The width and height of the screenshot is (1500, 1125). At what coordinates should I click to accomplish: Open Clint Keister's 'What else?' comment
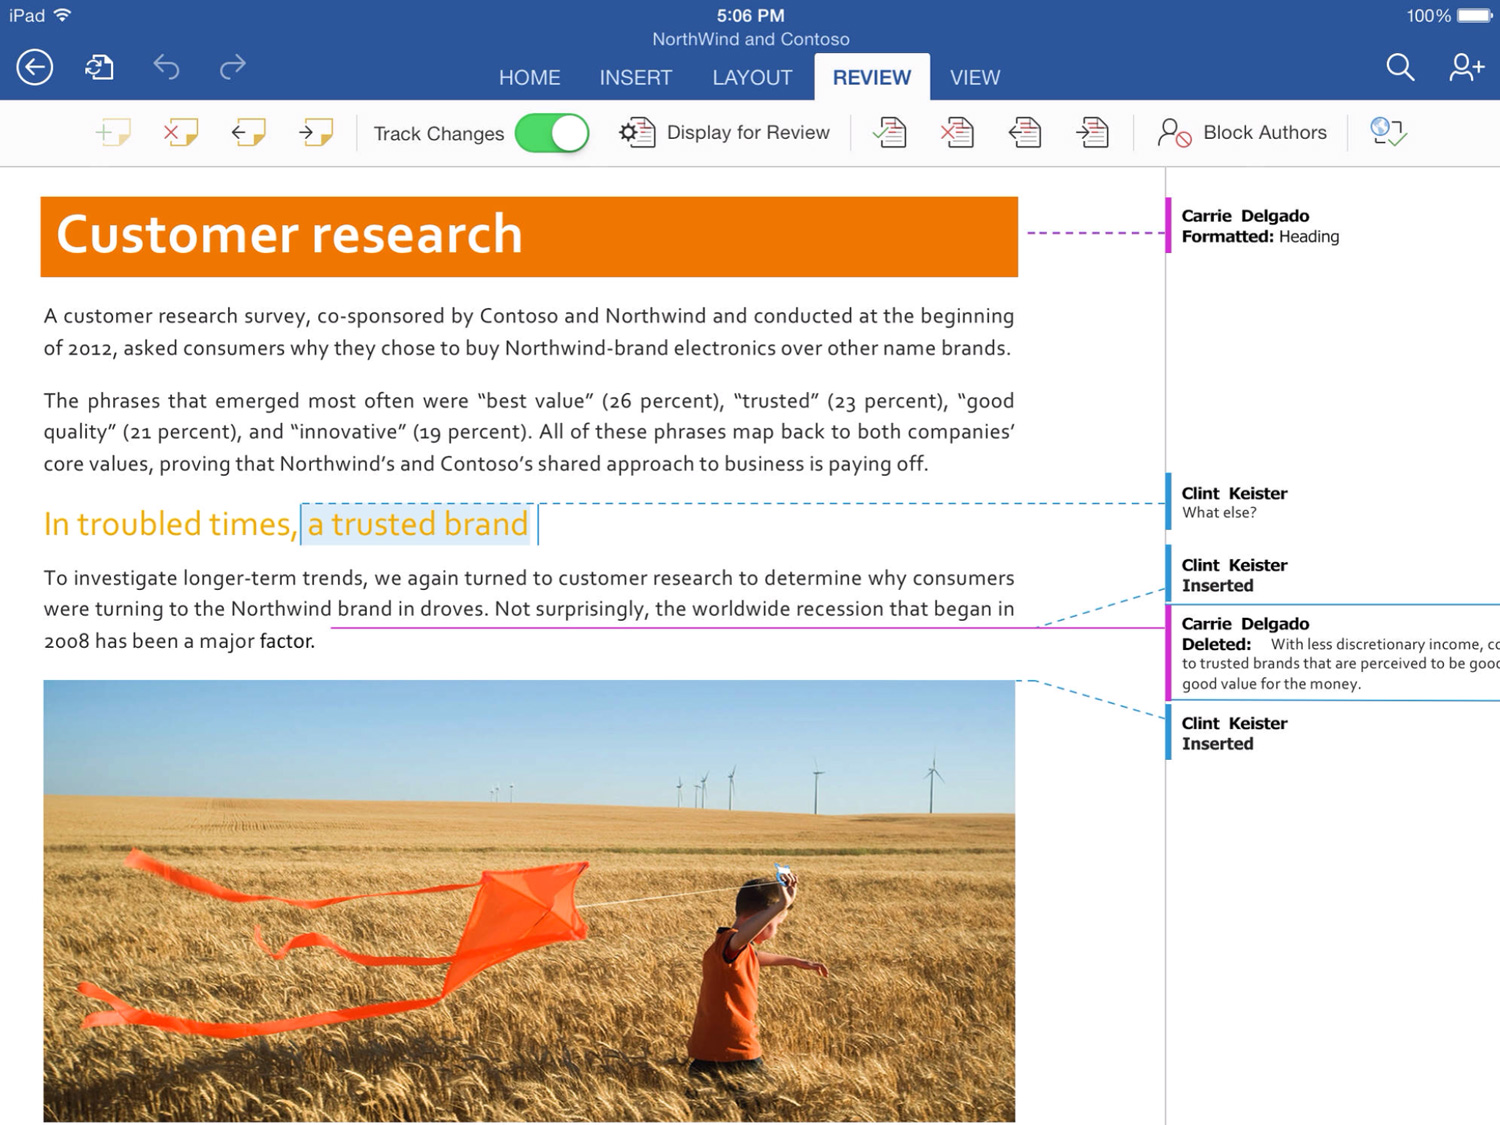tap(1250, 502)
